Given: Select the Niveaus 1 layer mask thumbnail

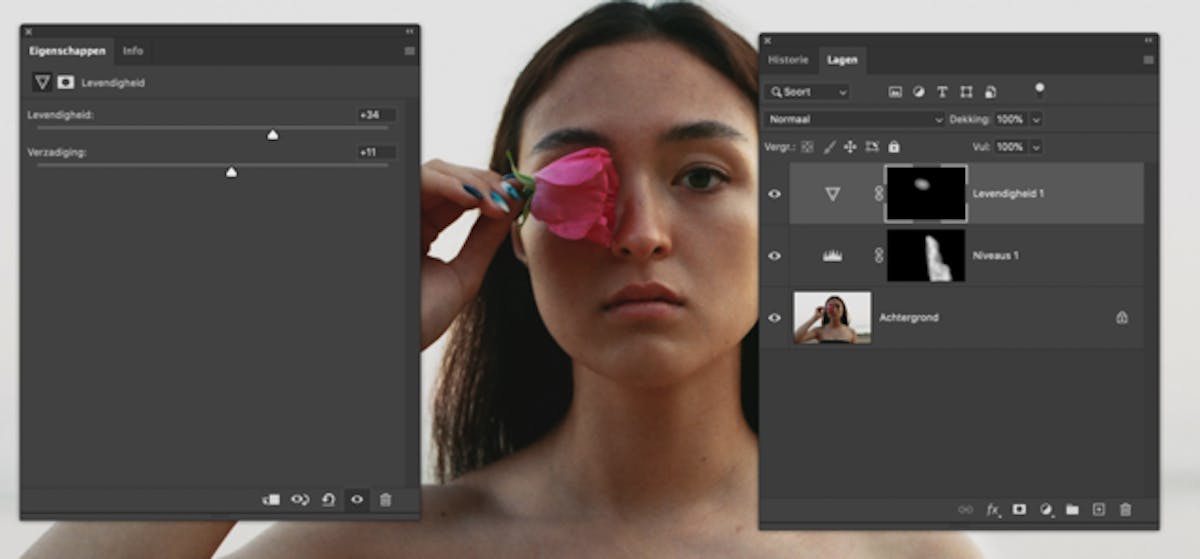Looking at the screenshot, I should pyautogui.click(x=926, y=256).
